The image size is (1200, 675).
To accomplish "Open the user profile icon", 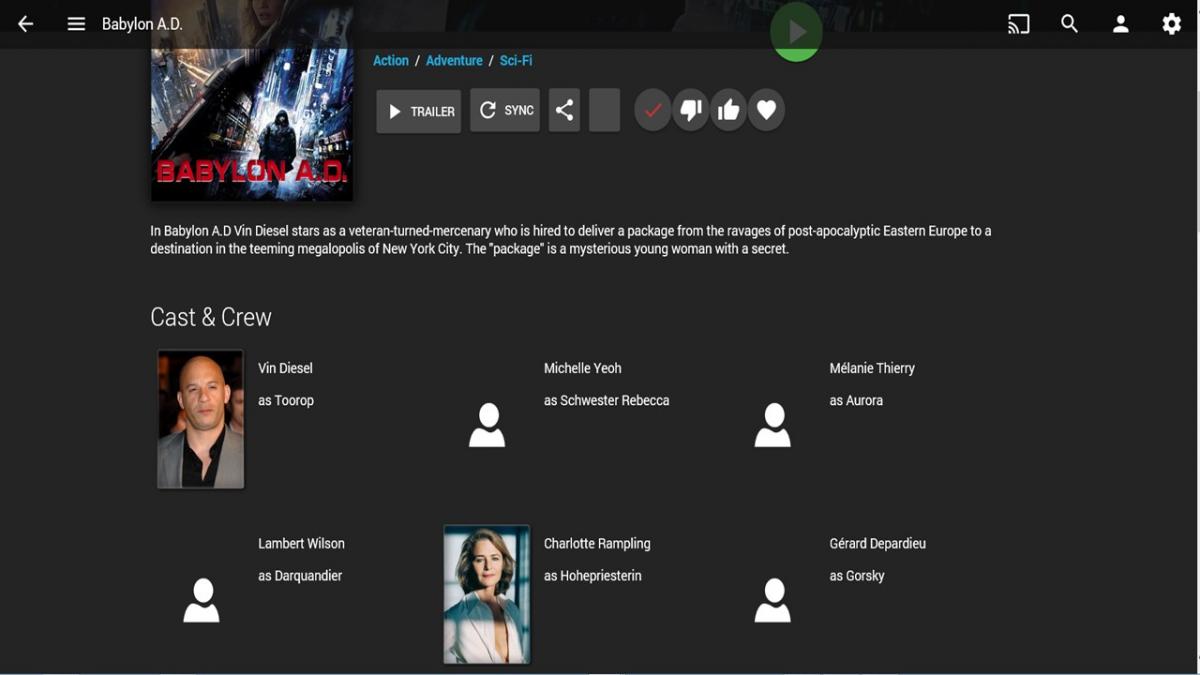I will coord(1120,24).
